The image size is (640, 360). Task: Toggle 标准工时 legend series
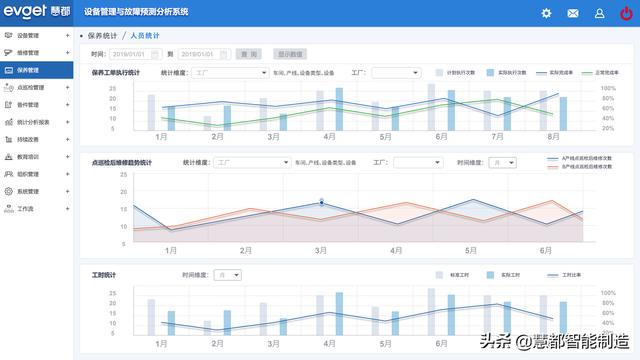(453, 275)
